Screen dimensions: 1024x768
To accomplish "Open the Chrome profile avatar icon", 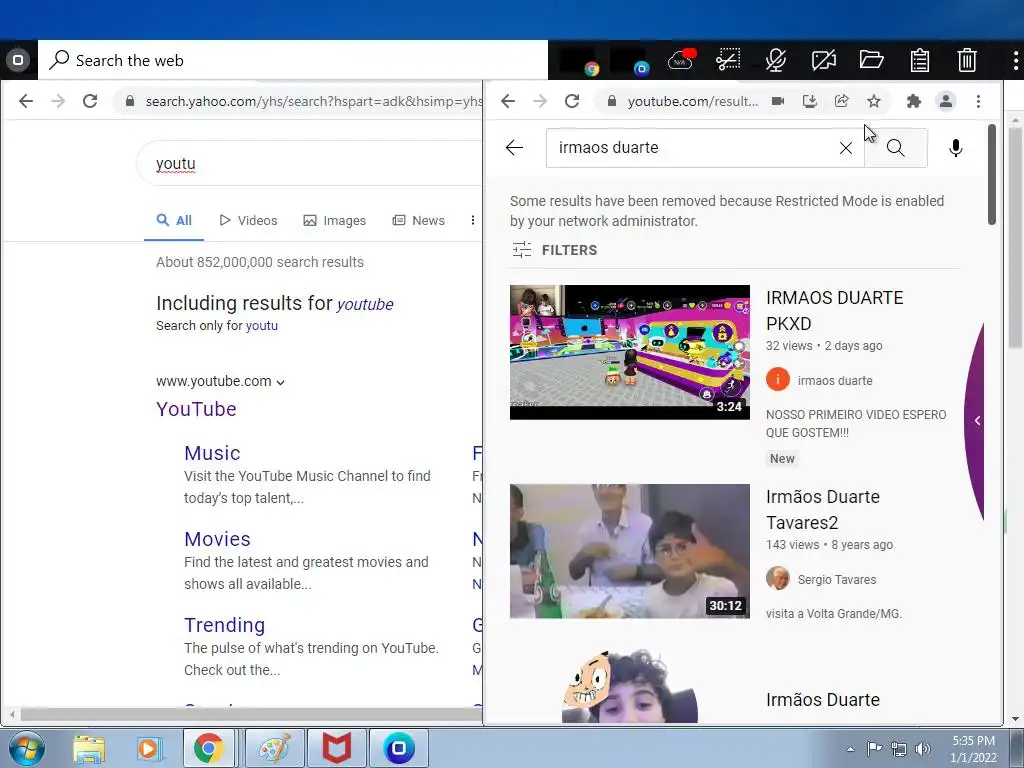I will pos(946,101).
